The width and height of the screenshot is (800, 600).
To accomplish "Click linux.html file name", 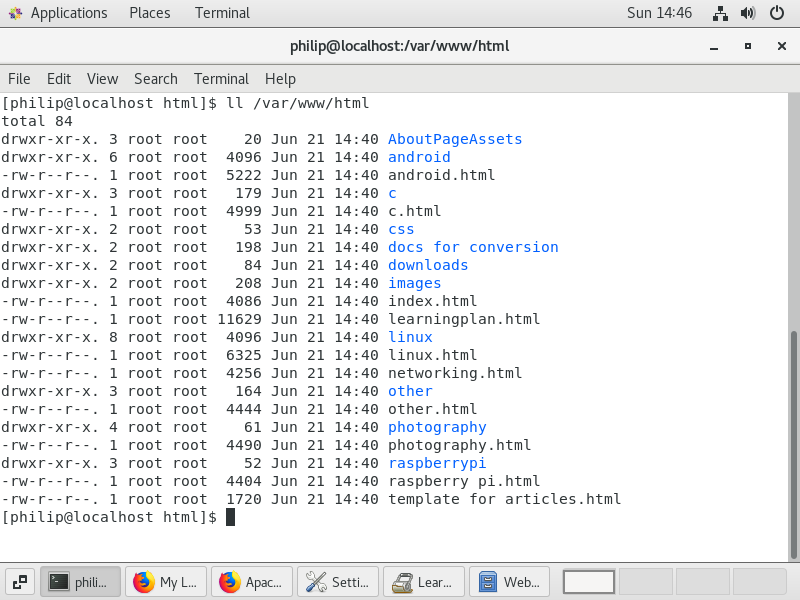I will point(432,355).
